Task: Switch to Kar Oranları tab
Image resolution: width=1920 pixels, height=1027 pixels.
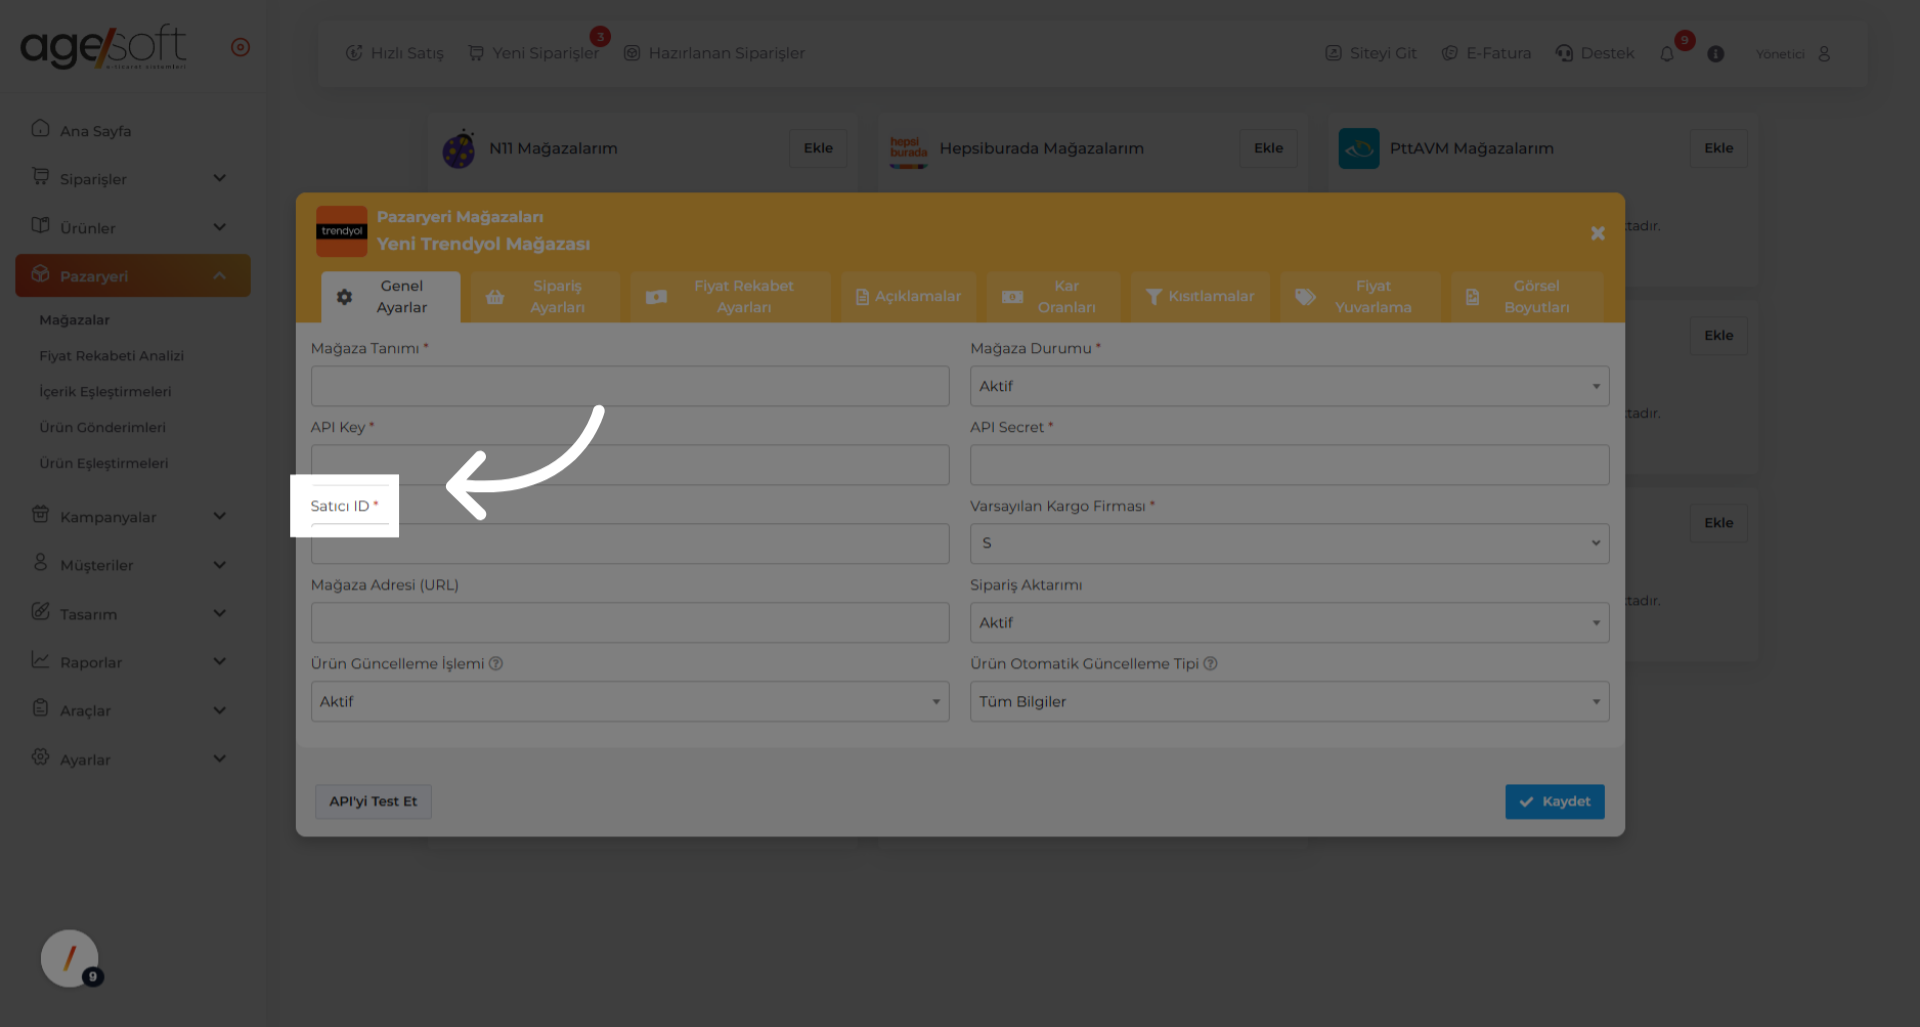Action: [x=1053, y=297]
